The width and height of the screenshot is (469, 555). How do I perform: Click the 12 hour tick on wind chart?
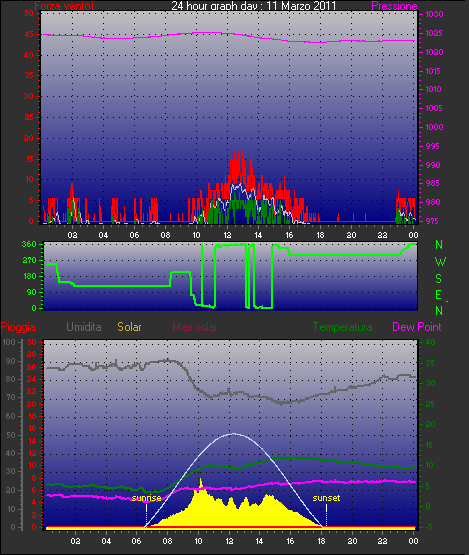[x=227, y=235]
